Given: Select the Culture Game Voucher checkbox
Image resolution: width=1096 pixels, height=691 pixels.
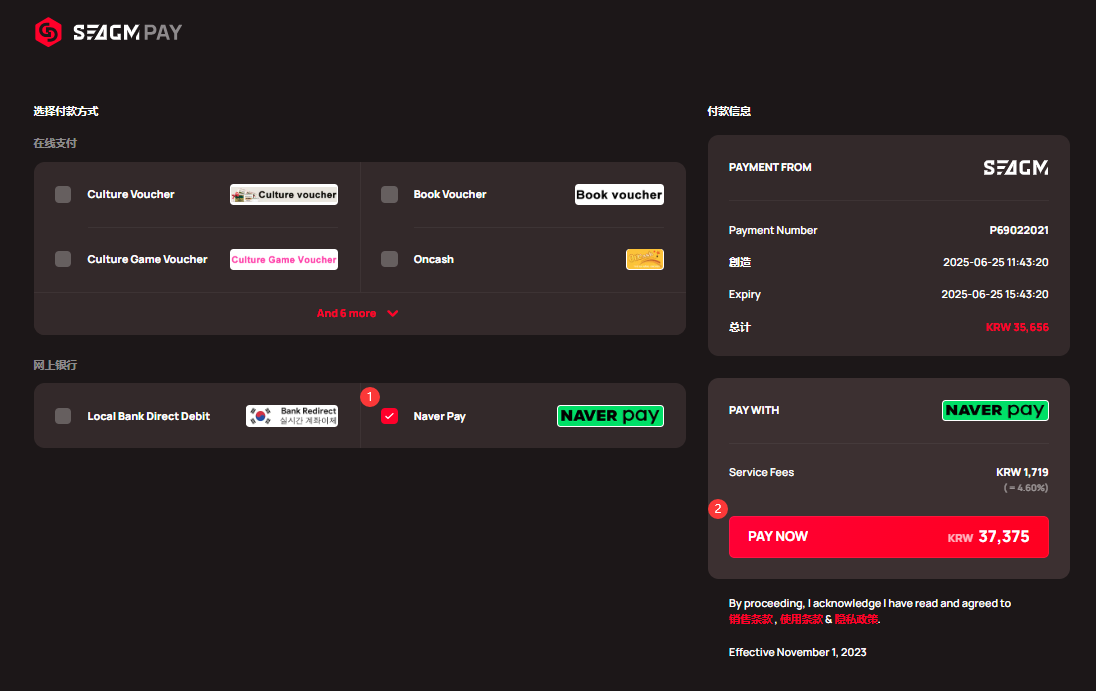Looking at the screenshot, I should (x=63, y=259).
